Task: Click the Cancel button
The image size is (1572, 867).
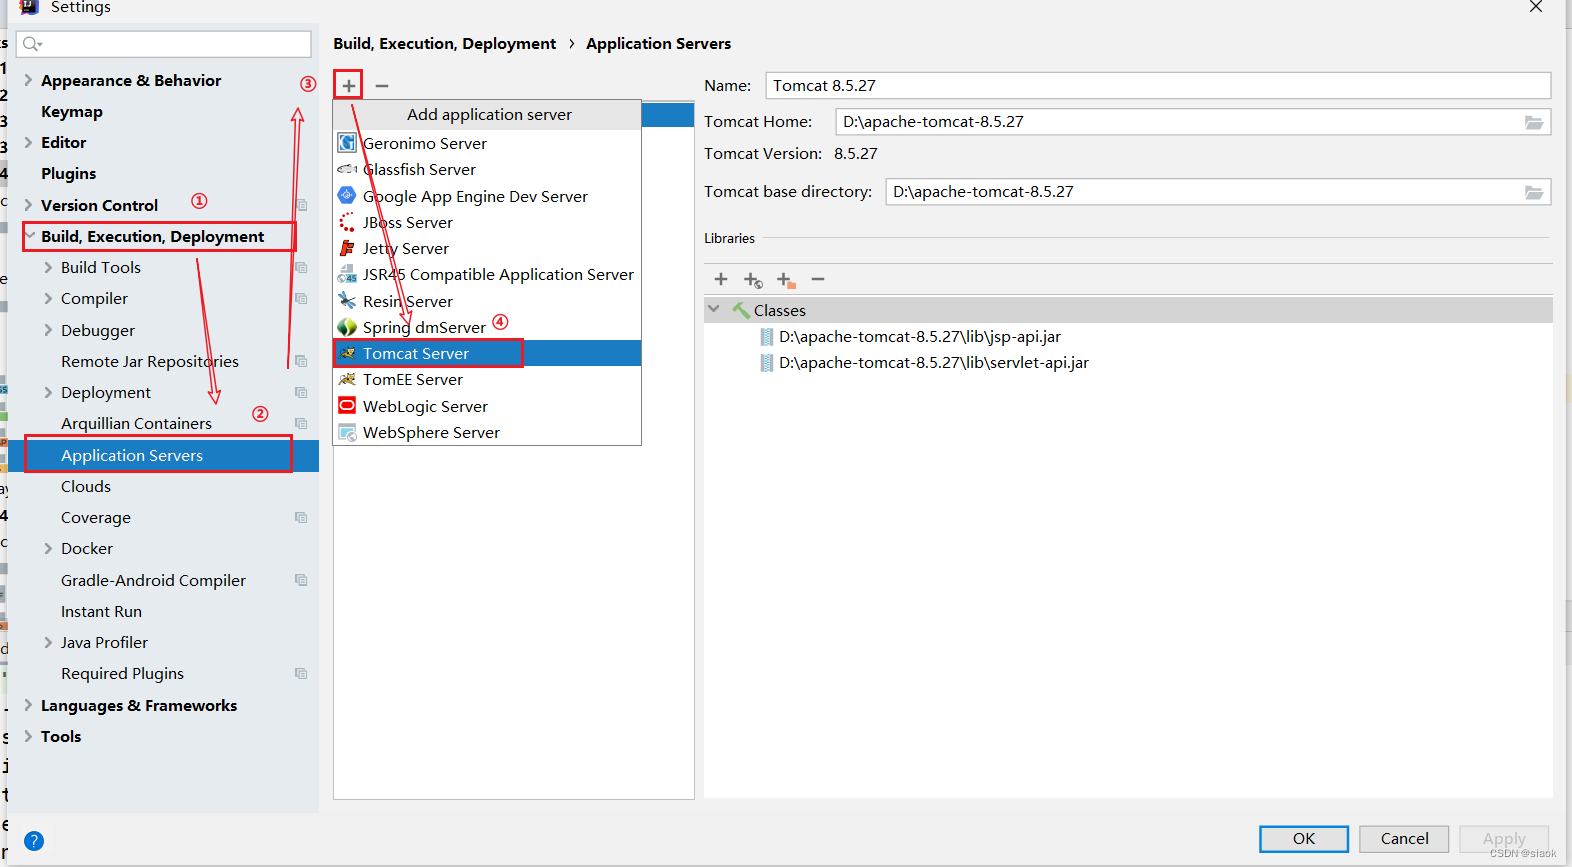Action: point(1404,838)
